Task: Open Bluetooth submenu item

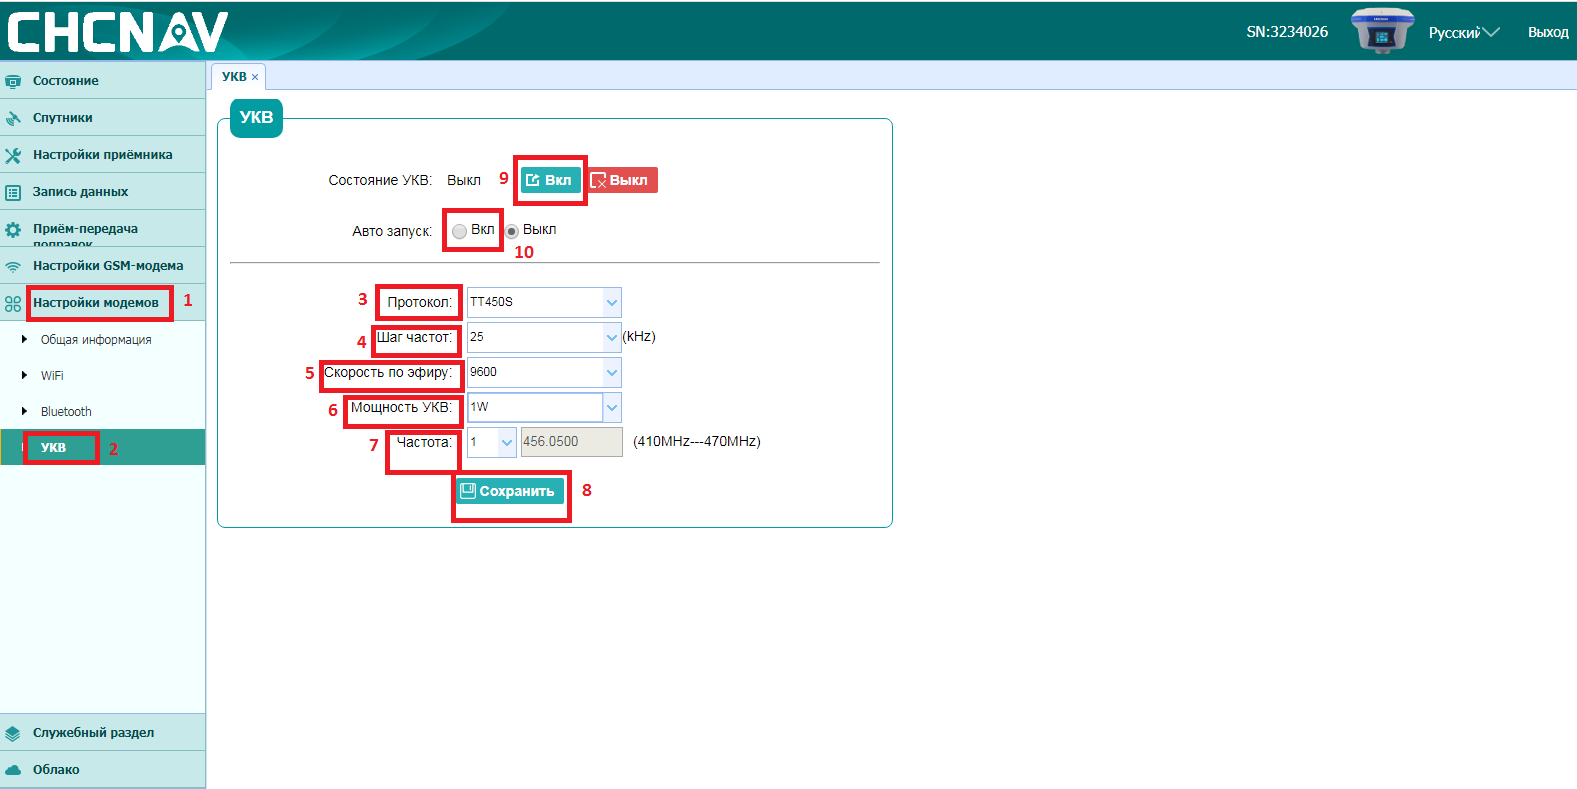Action: click(103, 412)
